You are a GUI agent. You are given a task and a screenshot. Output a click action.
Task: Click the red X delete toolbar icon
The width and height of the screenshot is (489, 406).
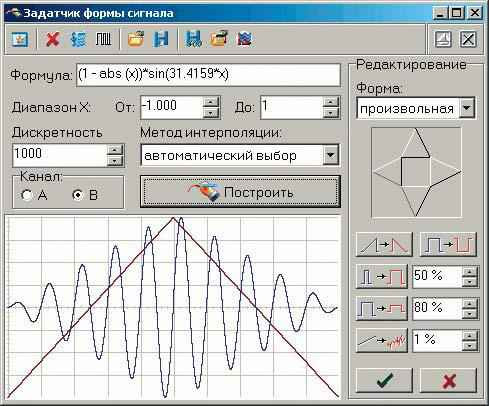coord(53,40)
